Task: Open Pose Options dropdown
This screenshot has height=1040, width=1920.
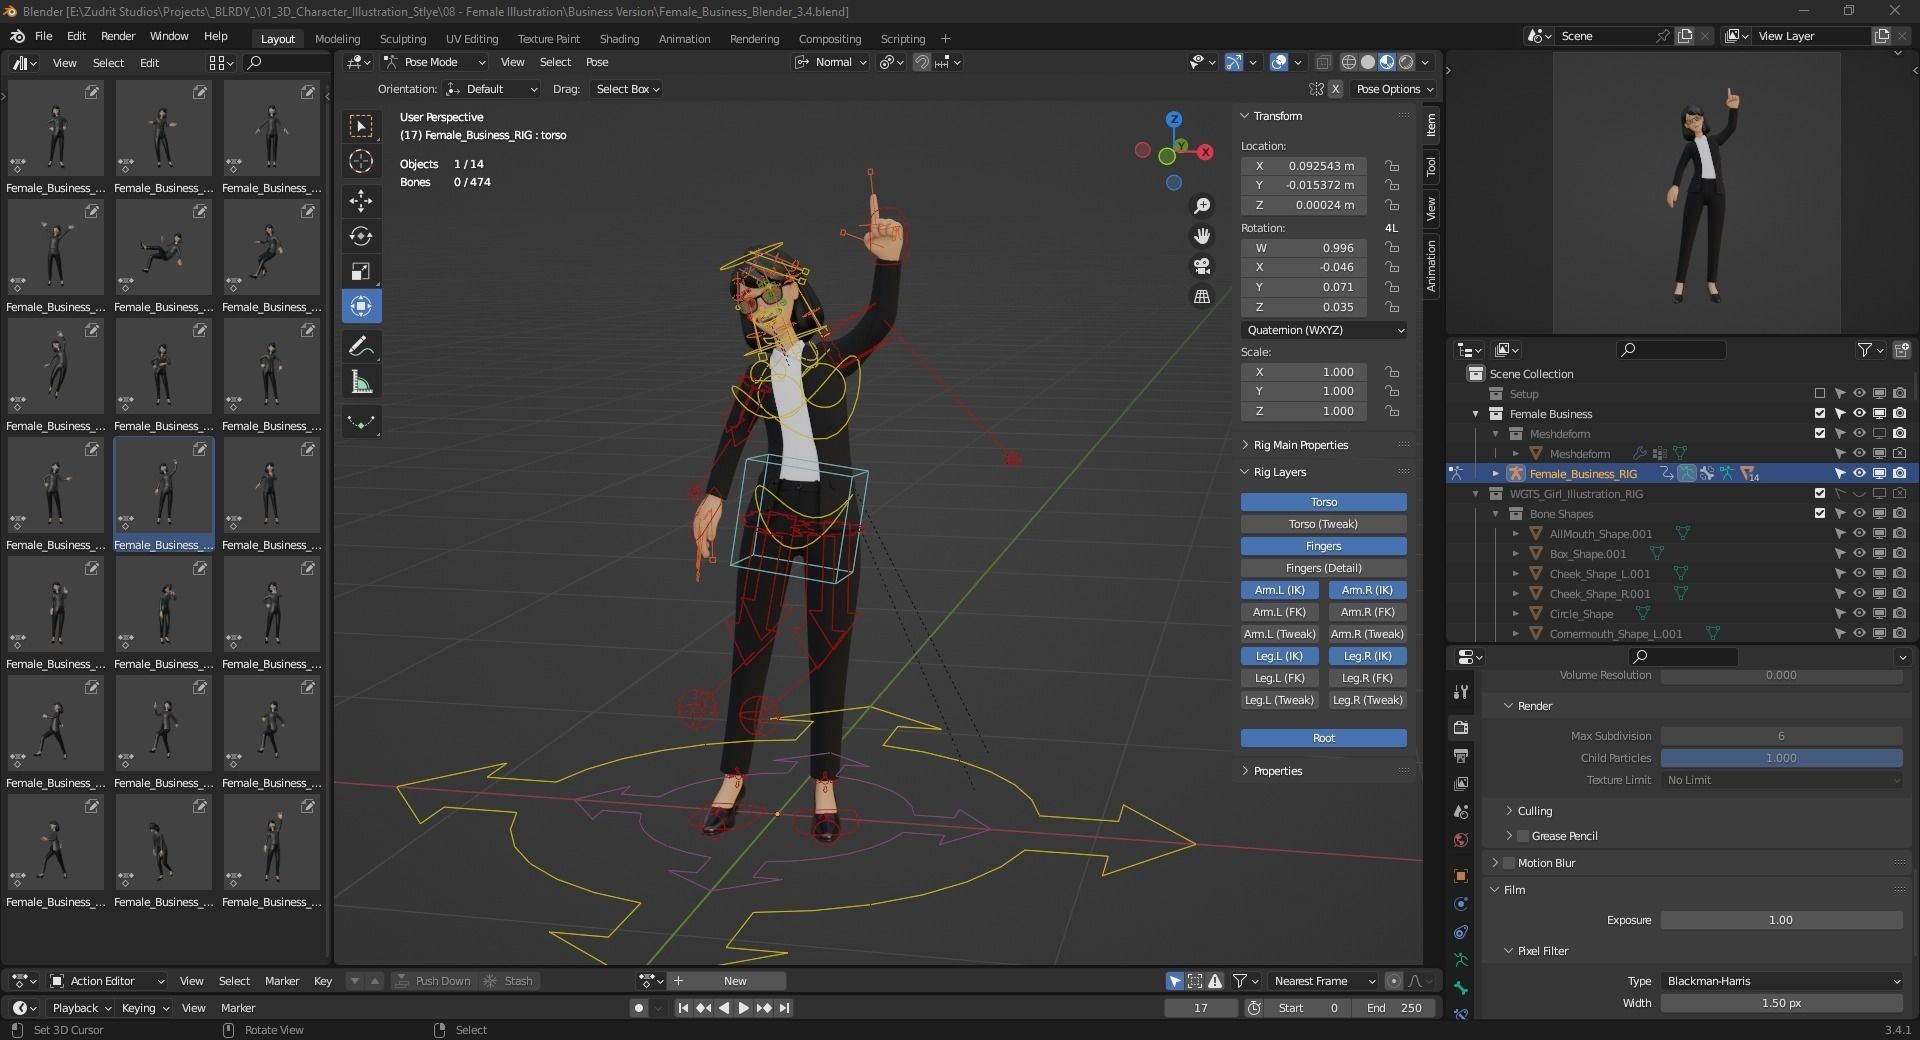Action: pos(1395,89)
